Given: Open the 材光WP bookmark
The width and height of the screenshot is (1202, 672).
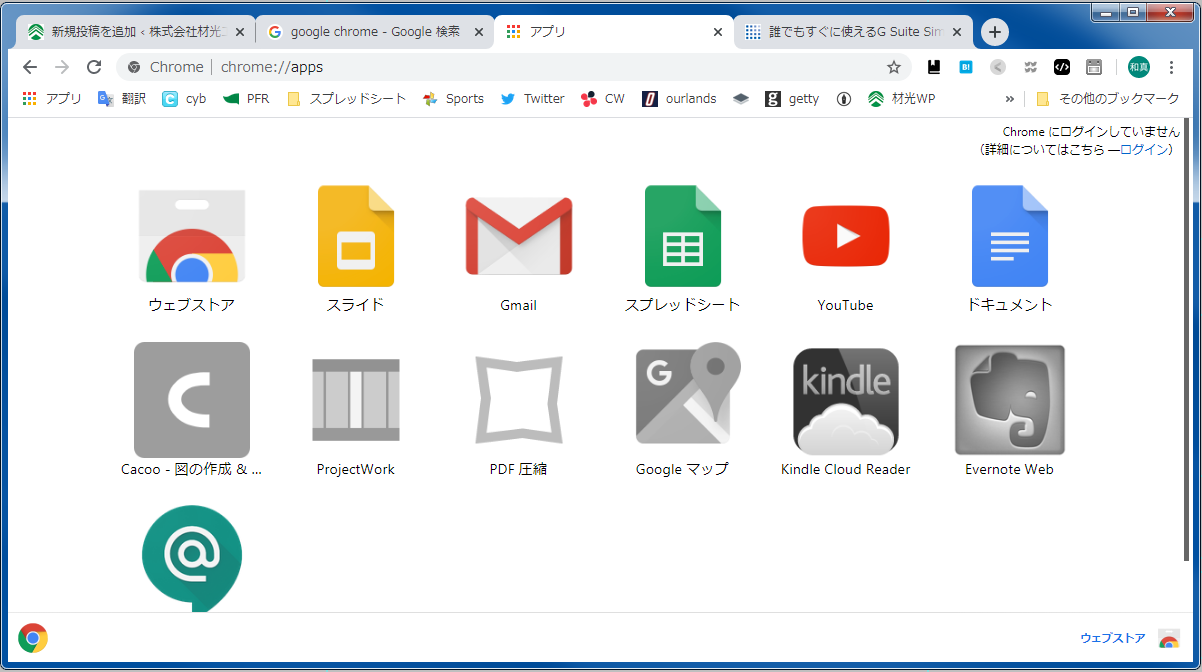Looking at the screenshot, I should [x=902, y=99].
